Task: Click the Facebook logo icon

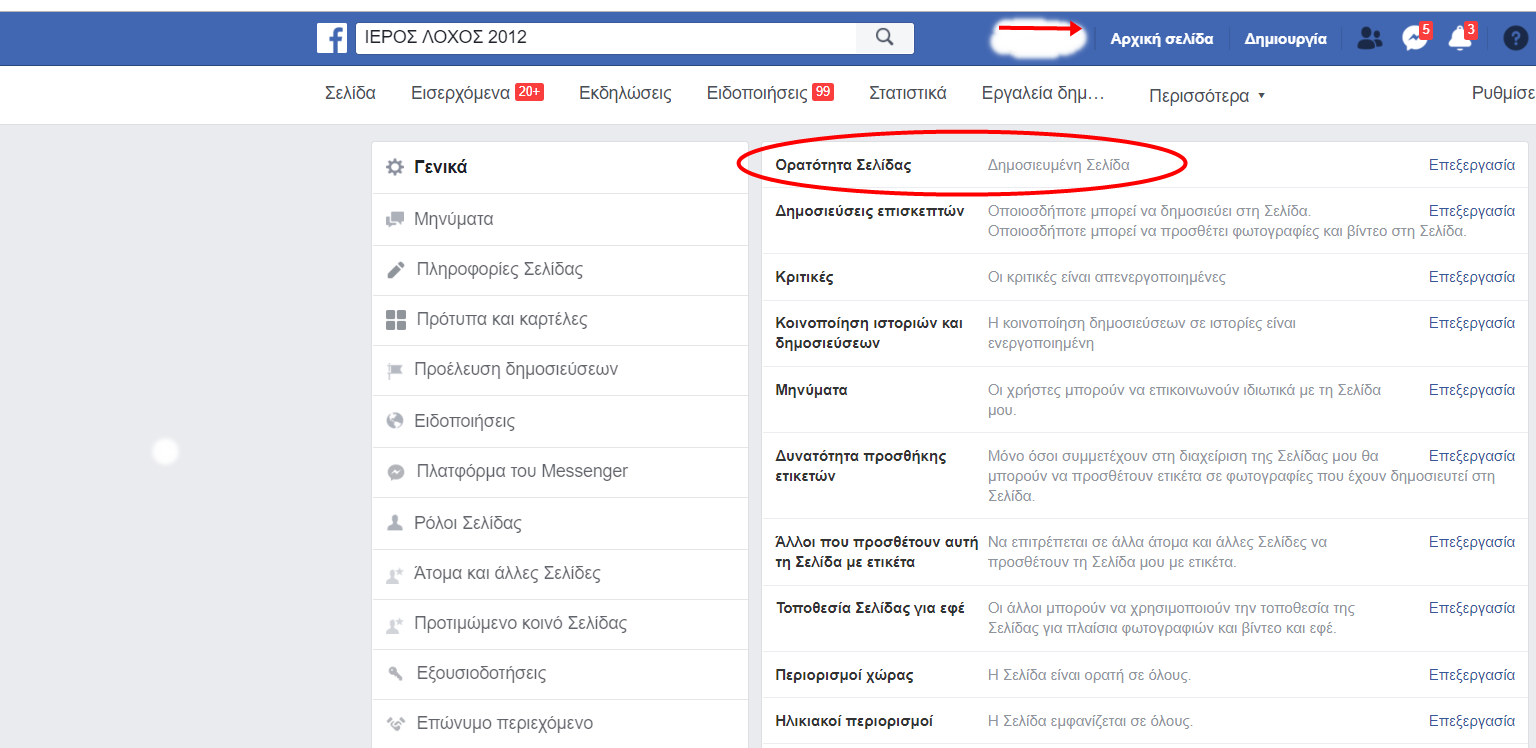Action: (332, 38)
